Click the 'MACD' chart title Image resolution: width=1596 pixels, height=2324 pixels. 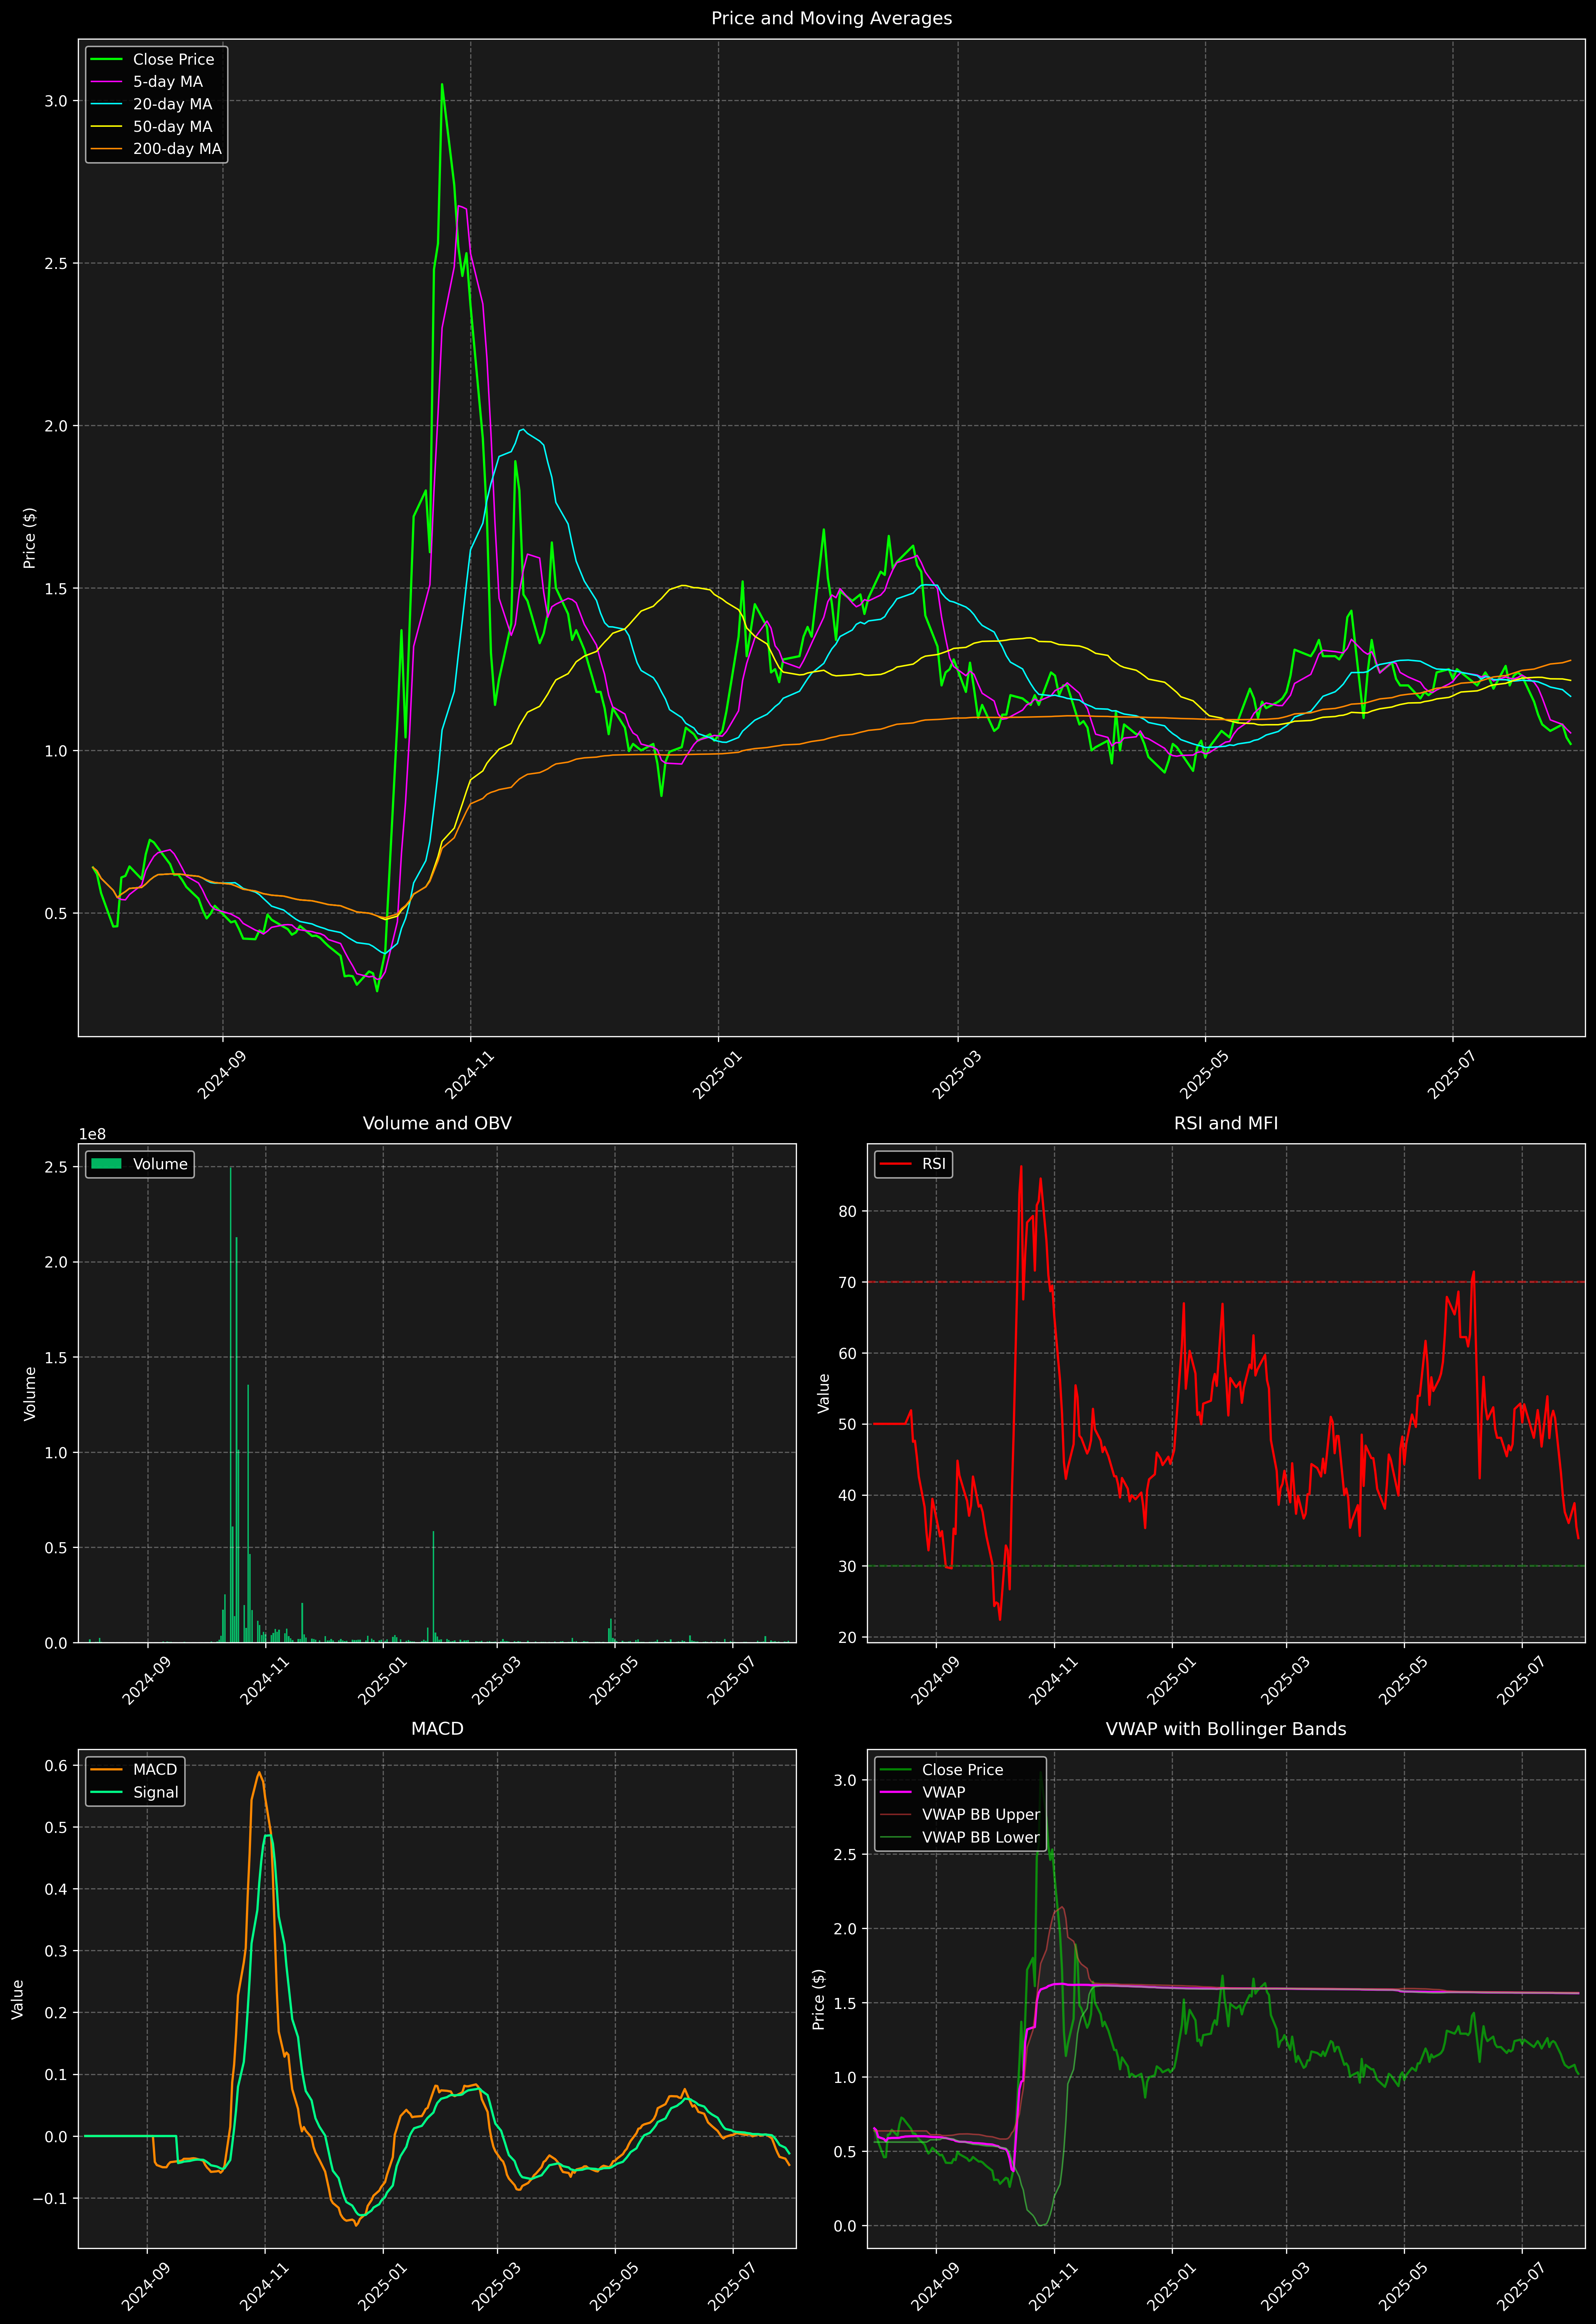point(437,1729)
